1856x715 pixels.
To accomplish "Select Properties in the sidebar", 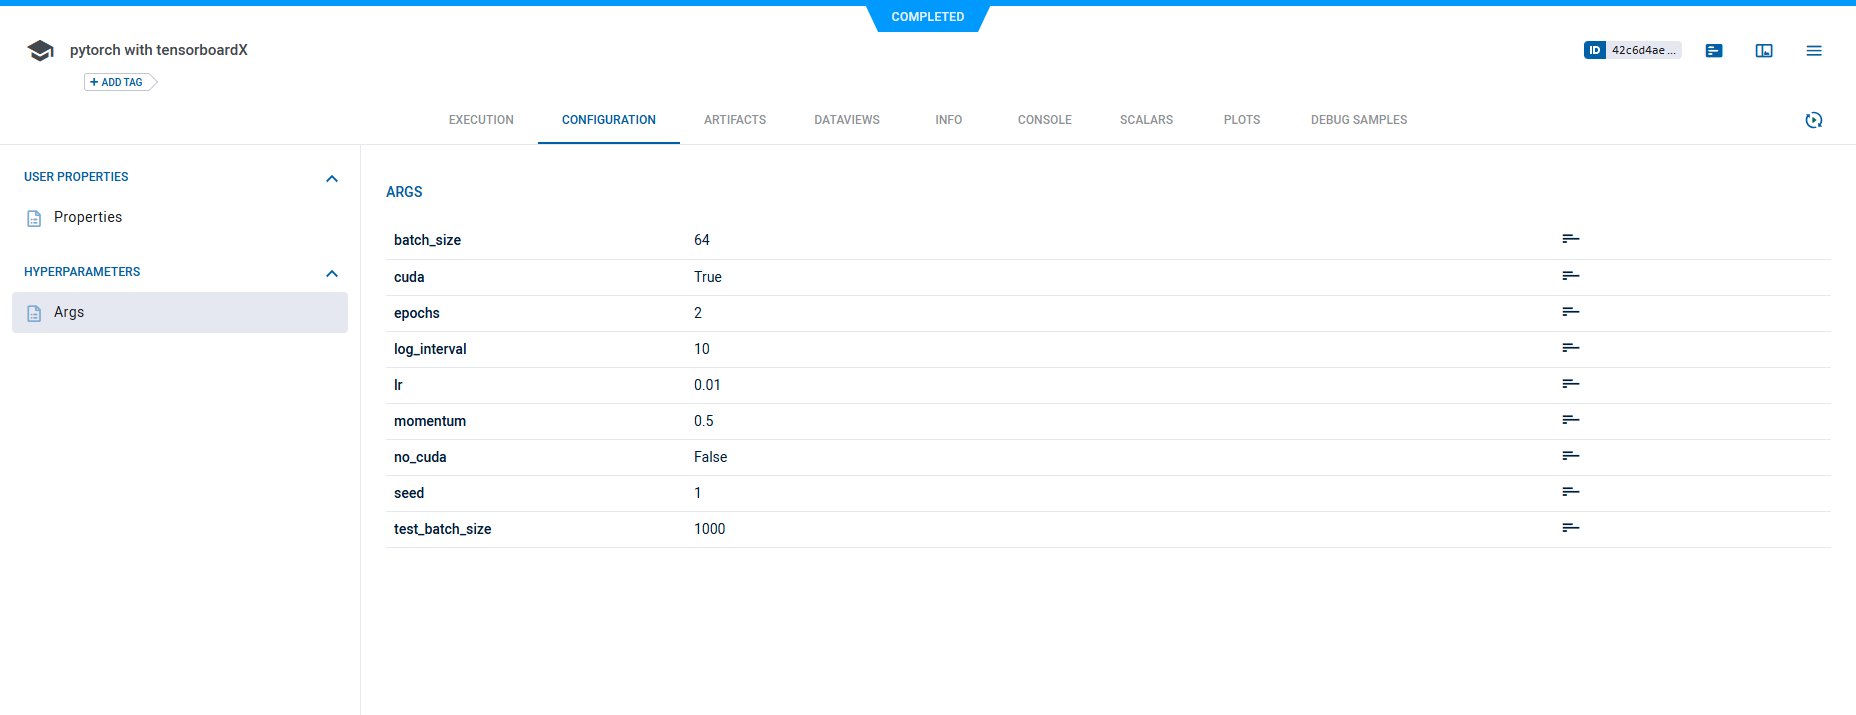I will click(88, 217).
